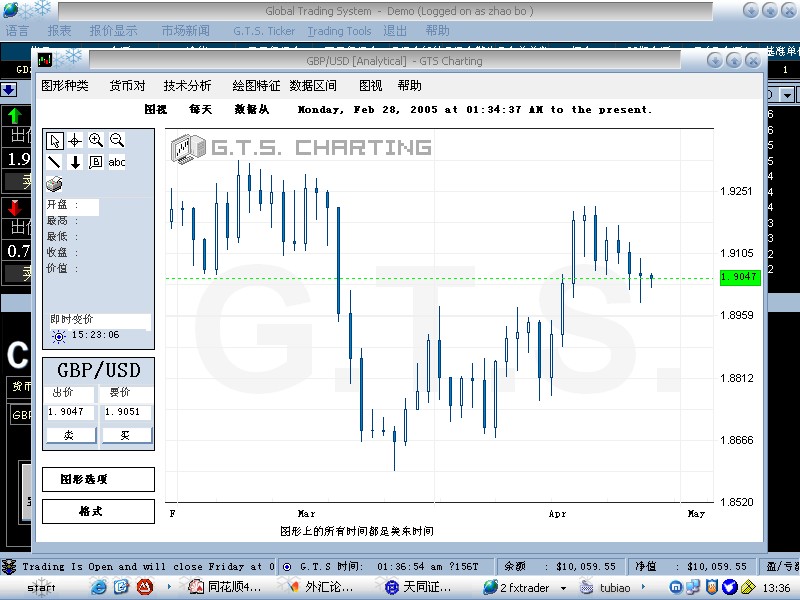Screen dimensions: 800x600
Task: Click the round blue m icon in the system tray
Action: pyautogui.click(x=676, y=587)
